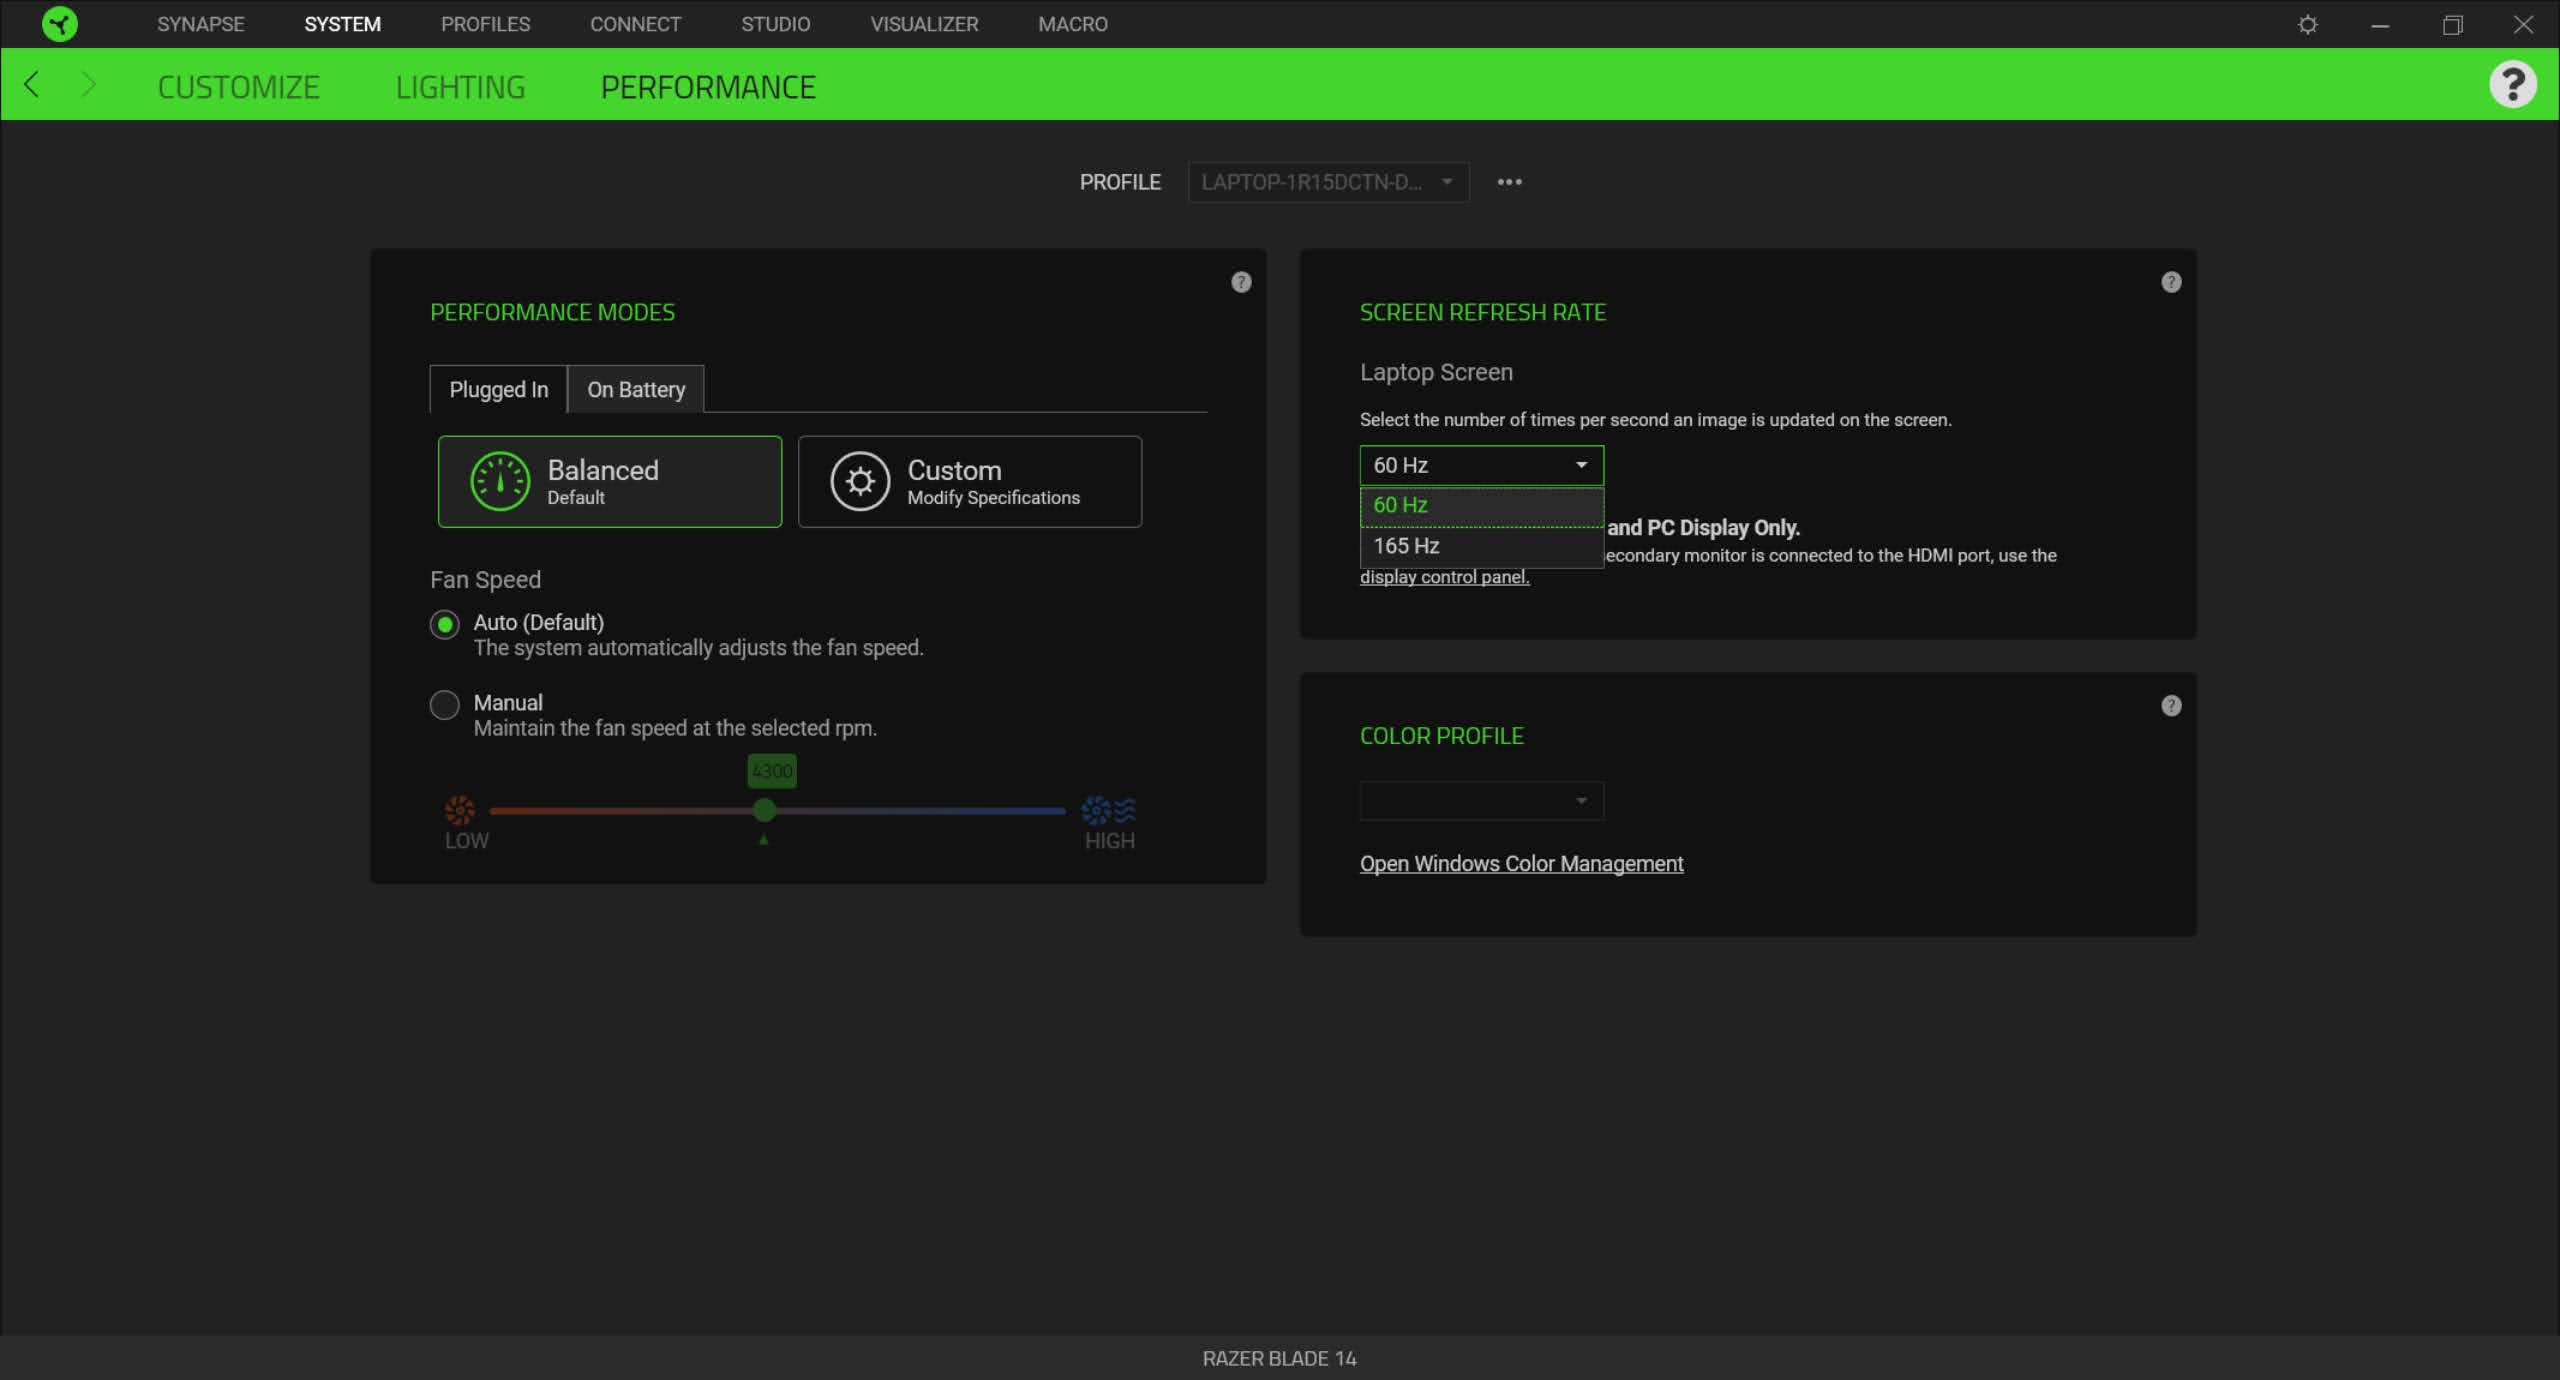
Task: Open settings gear in title bar
Action: click(2307, 24)
